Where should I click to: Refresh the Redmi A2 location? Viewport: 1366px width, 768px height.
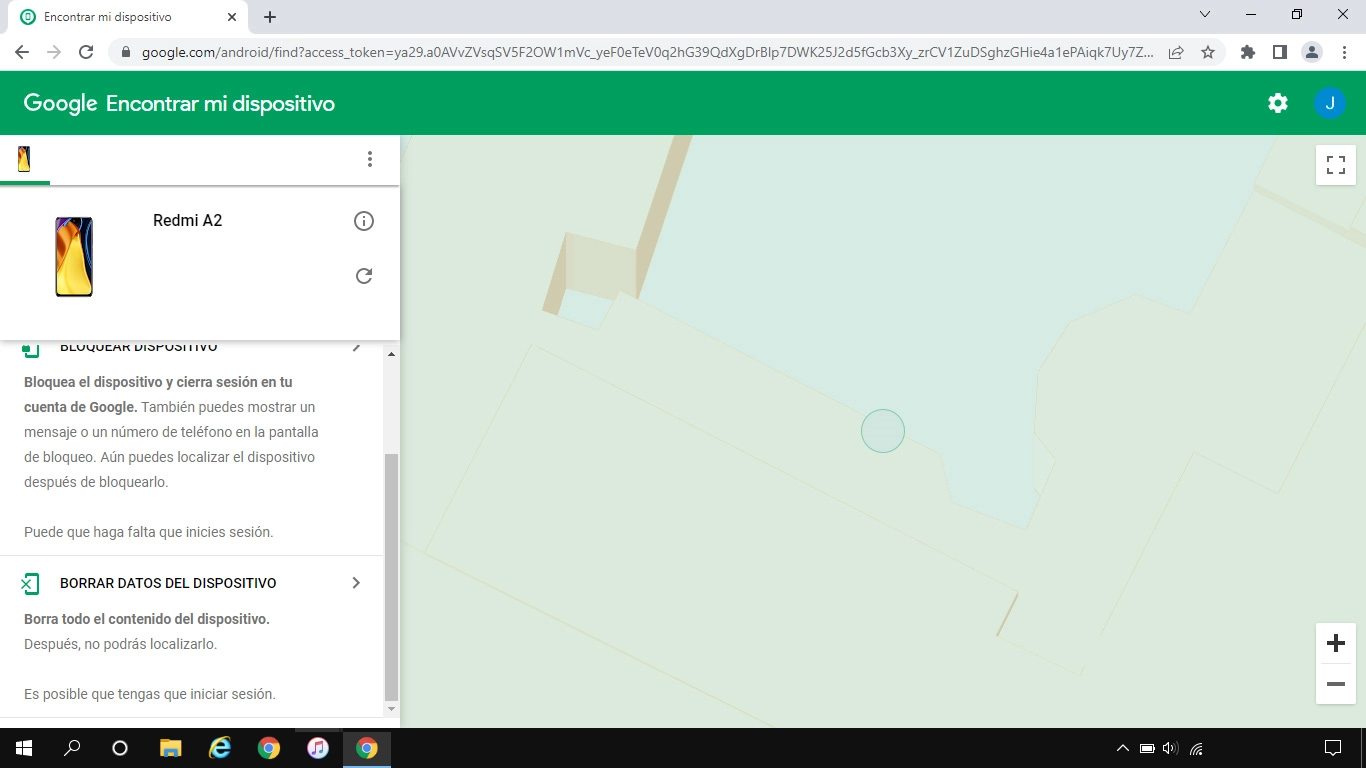[x=364, y=276]
